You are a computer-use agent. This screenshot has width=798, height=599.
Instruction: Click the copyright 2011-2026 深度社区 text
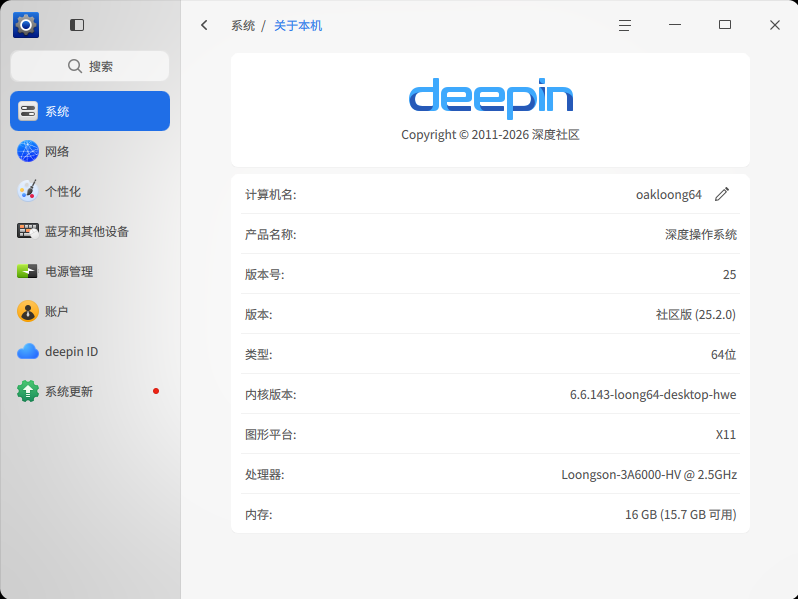(x=490, y=135)
